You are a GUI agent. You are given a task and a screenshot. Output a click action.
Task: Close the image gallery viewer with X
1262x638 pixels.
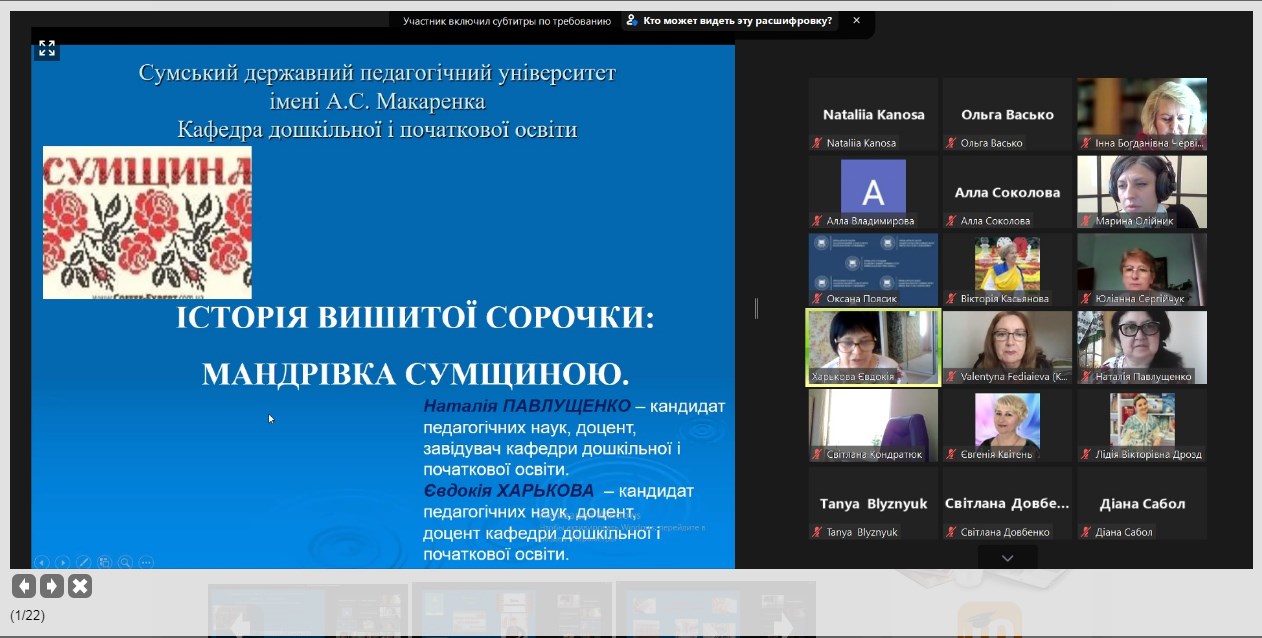[x=80, y=586]
